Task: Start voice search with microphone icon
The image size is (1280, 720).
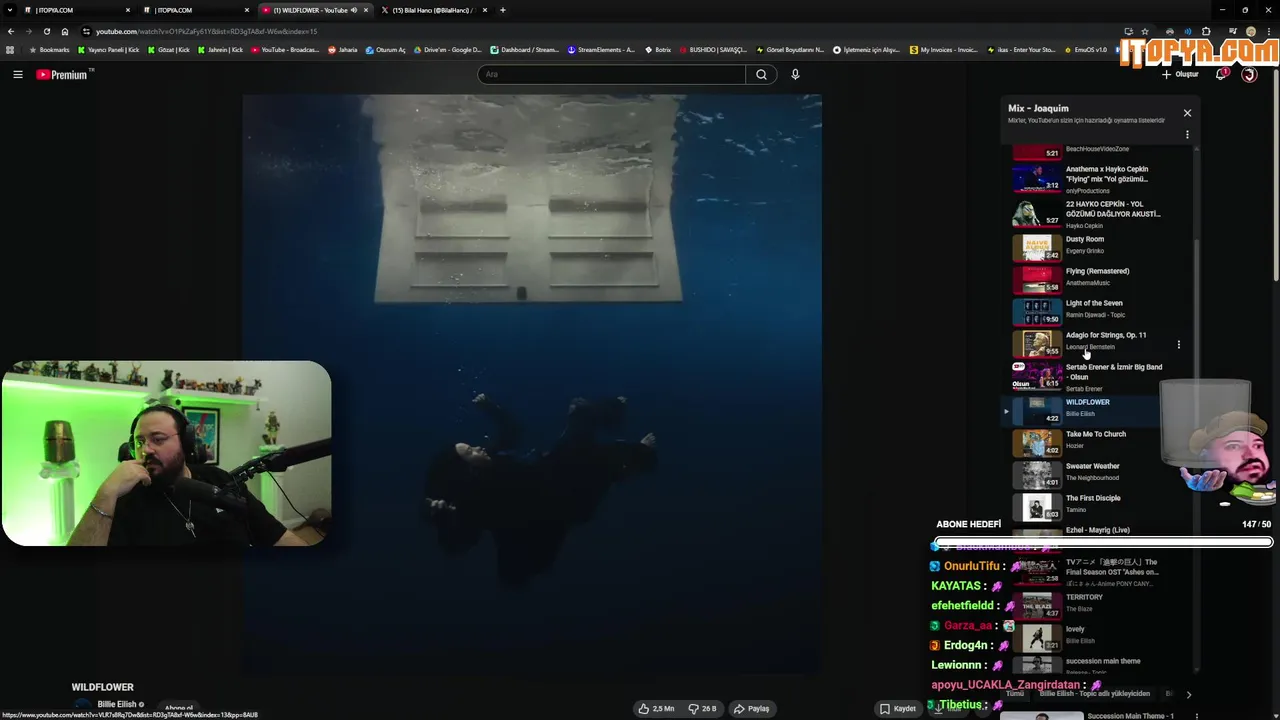Action: [x=795, y=74]
